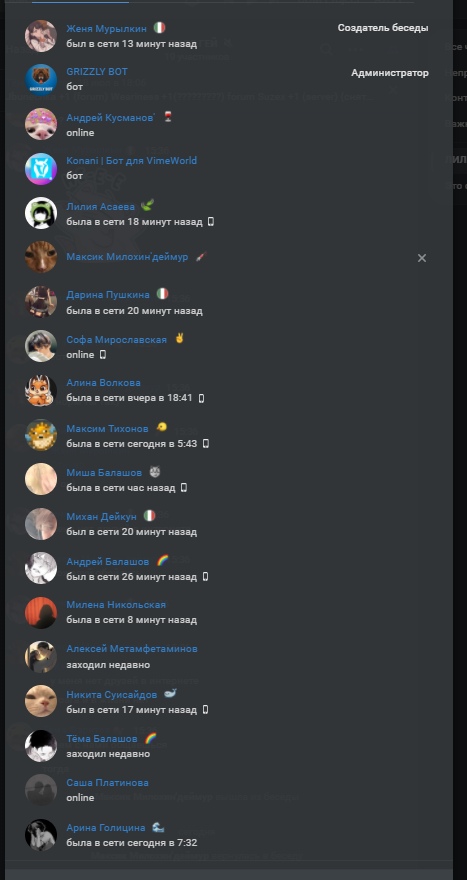Click rainbow emoji next to Андрей Балашов
467x880 pixels.
(163, 561)
